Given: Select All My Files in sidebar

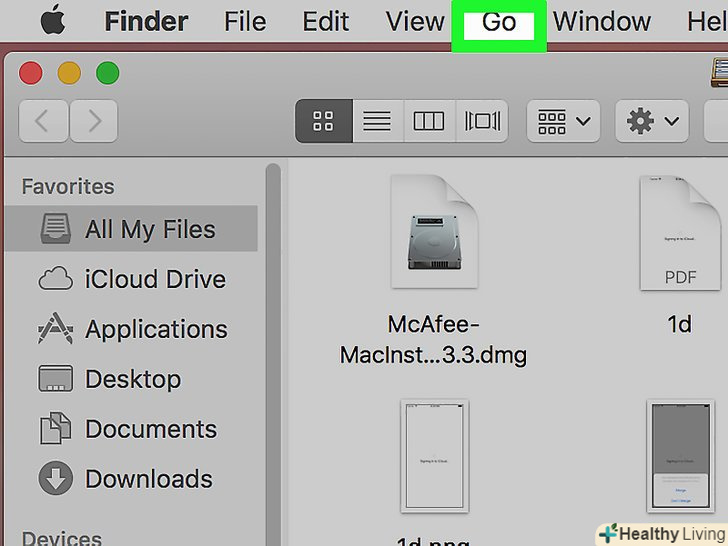Looking at the screenshot, I should pos(131,229).
